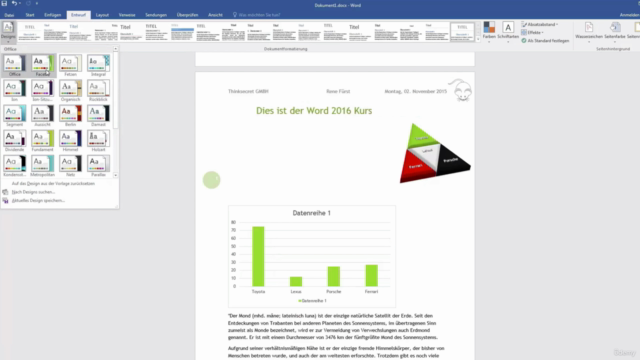Image resolution: width=640 pixels, height=360 pixels.
Task: Click Als Standard festlegen
Action: [x=545, y=41]
